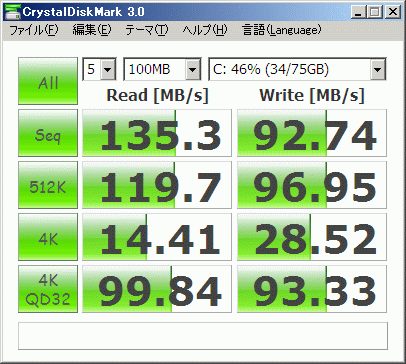The height and width of the screenshot is (364, 406).
Task: Start the 512K benchmark test
Action: (48, 185)
